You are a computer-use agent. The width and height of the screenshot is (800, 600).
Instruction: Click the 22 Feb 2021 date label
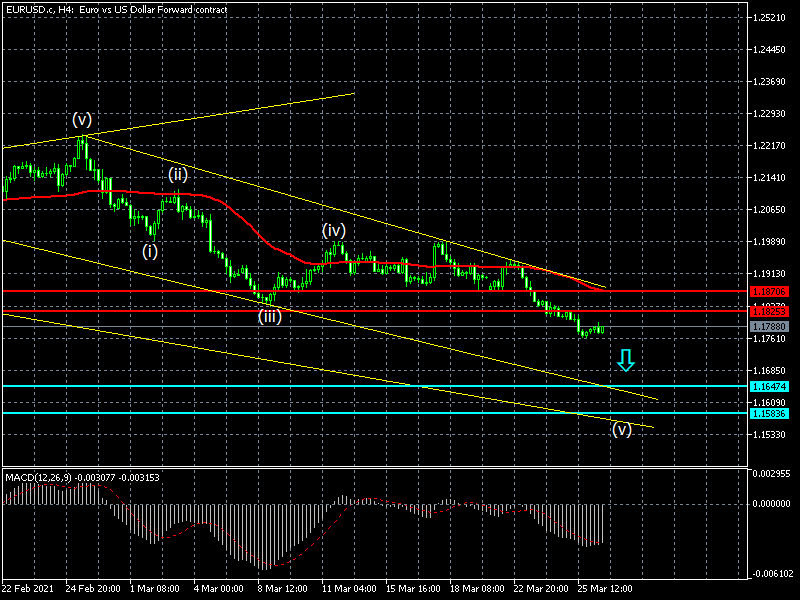tap(28, 589)
